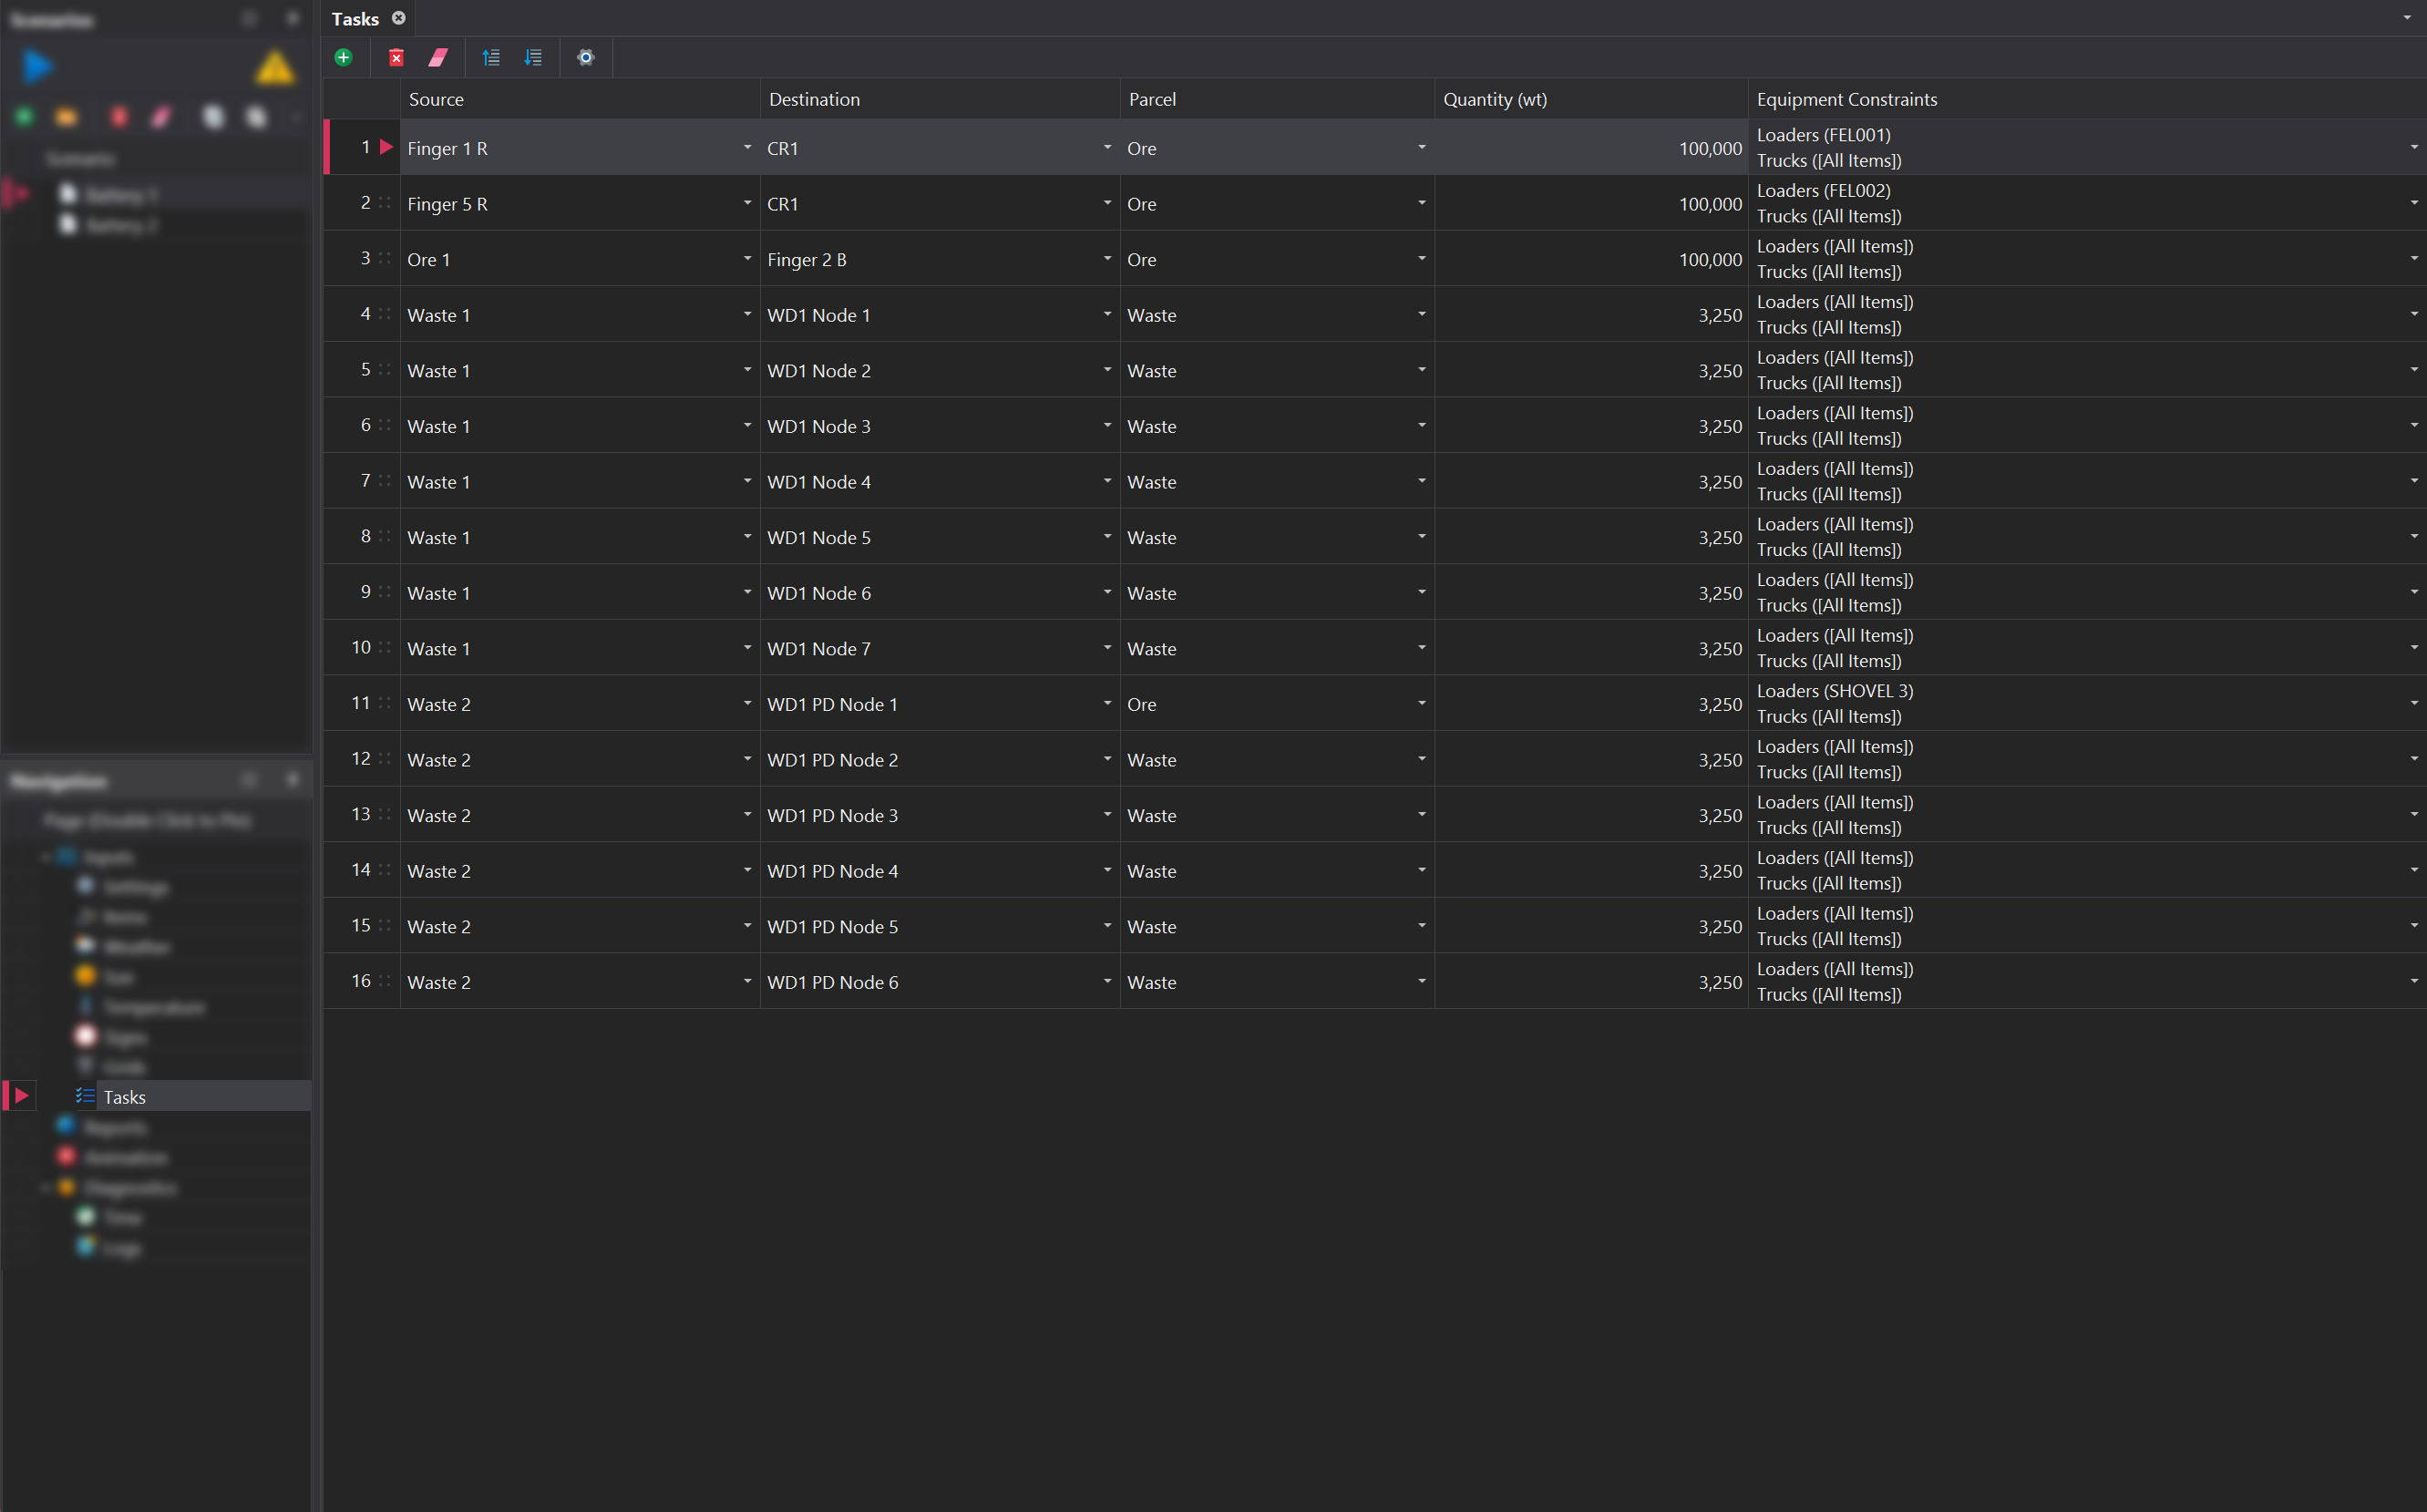This screenshot has height=1512, width=2427.
Task: Select Tasks in the Navigation tree
Action: pos(124,1096)
